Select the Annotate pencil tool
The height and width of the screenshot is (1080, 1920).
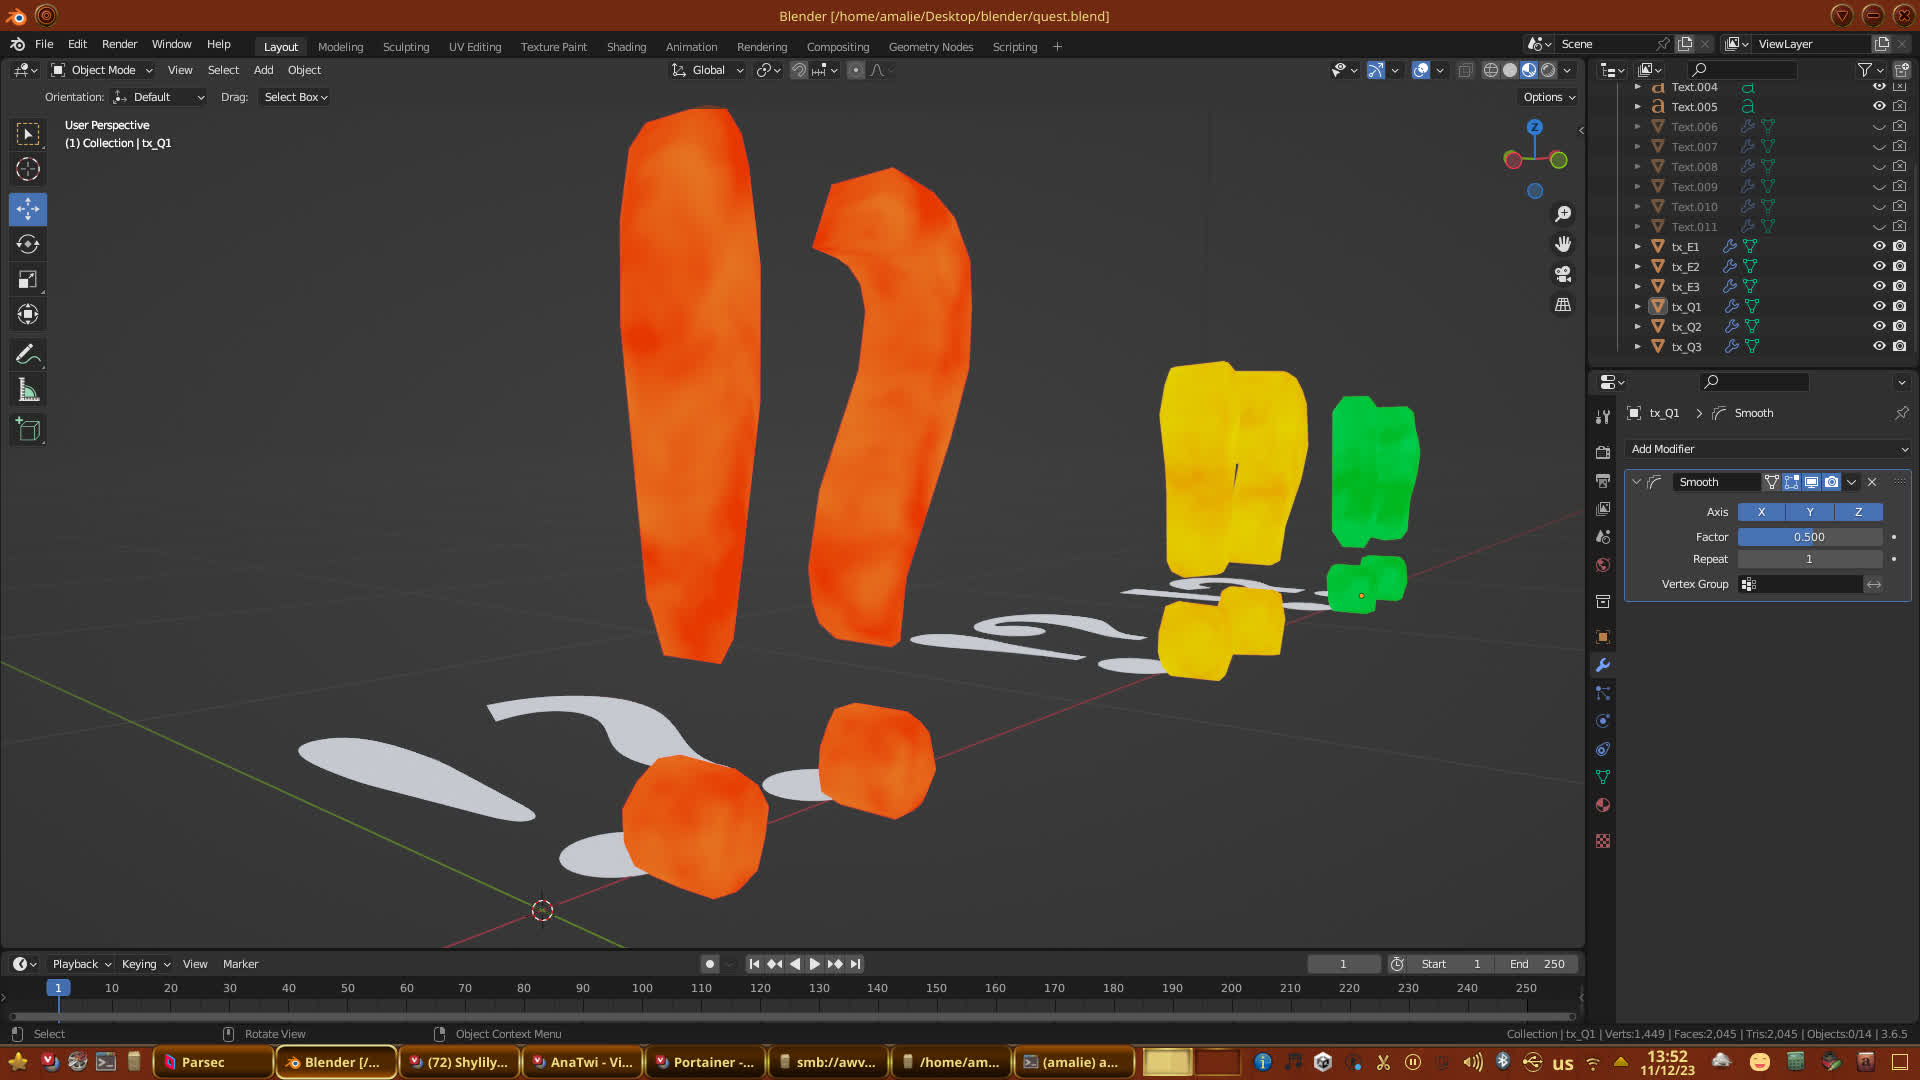pyautogui.click(x=28, y=355)
